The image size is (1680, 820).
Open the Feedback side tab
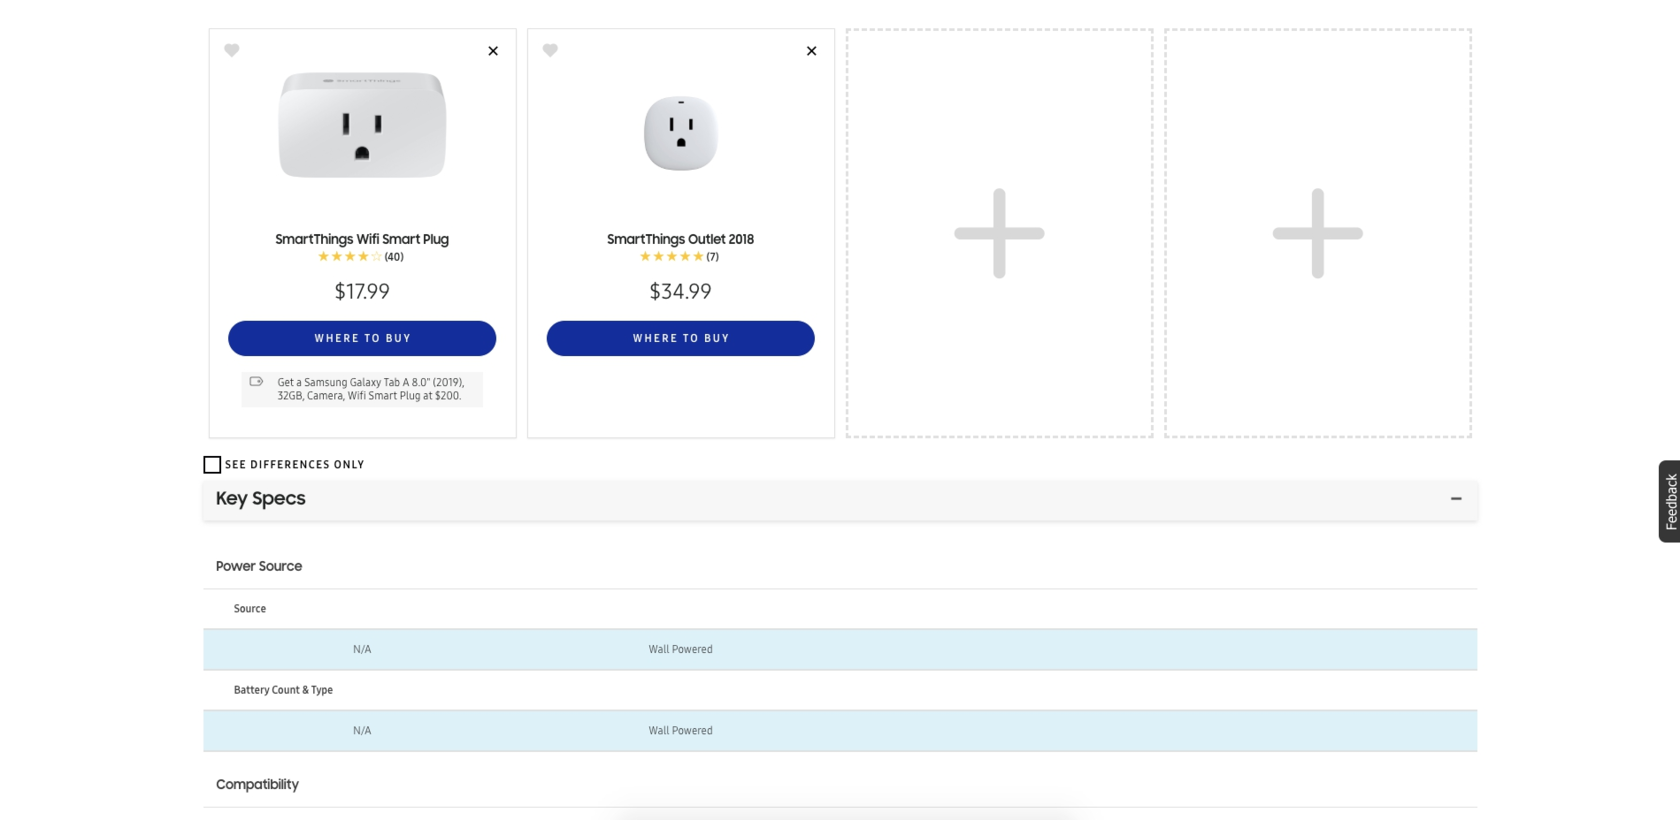pyautogui.click(x=1670, y=501)
